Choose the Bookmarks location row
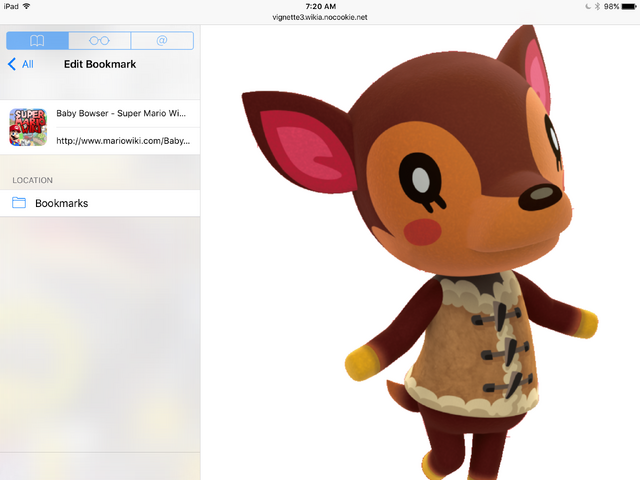 click(100, 203)
